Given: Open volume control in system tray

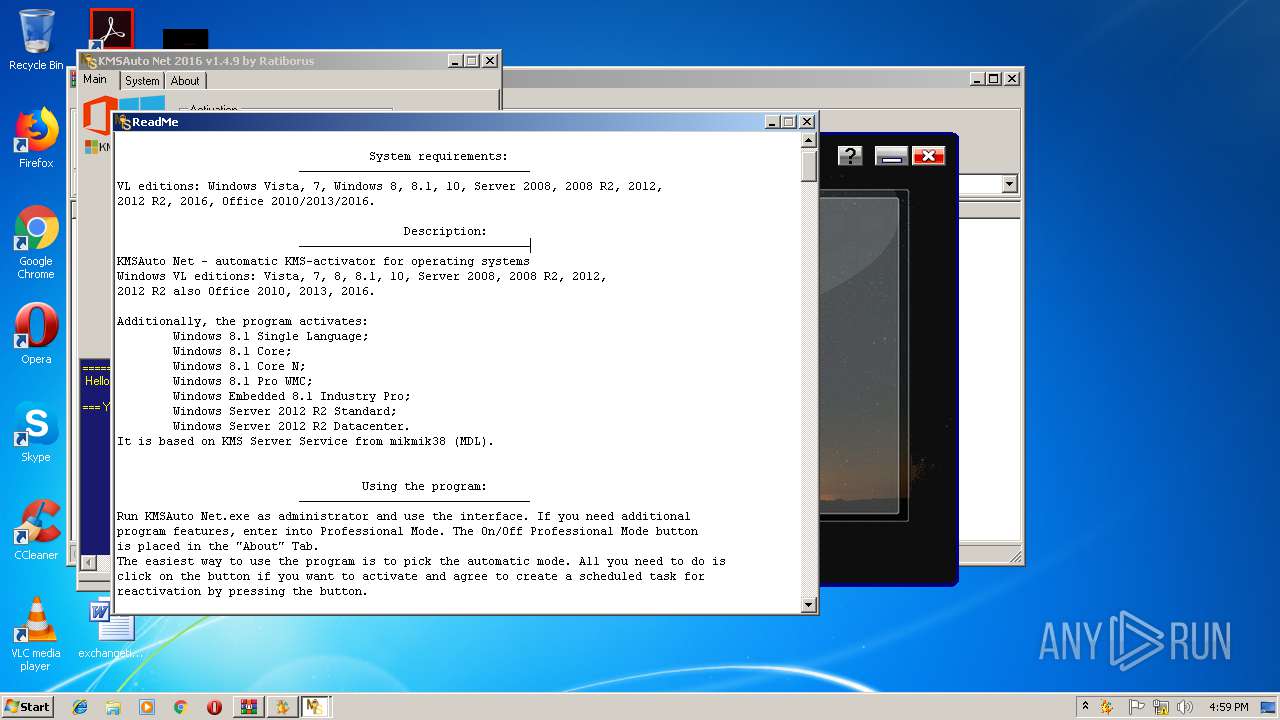Looking at the screenshot, I should pyautogui.click(x=1185, y=707).
